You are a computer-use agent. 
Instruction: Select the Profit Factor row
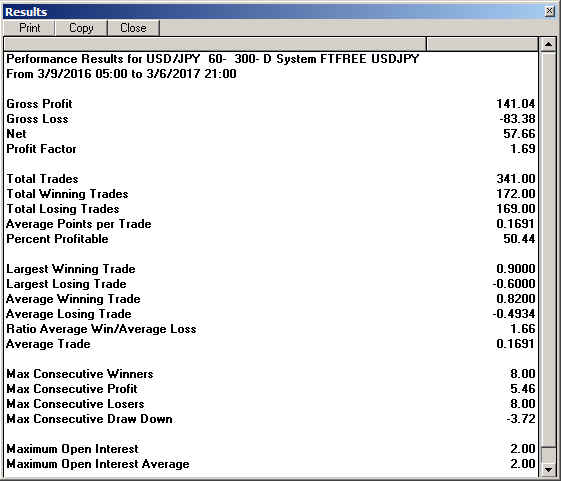pos(271,149)
